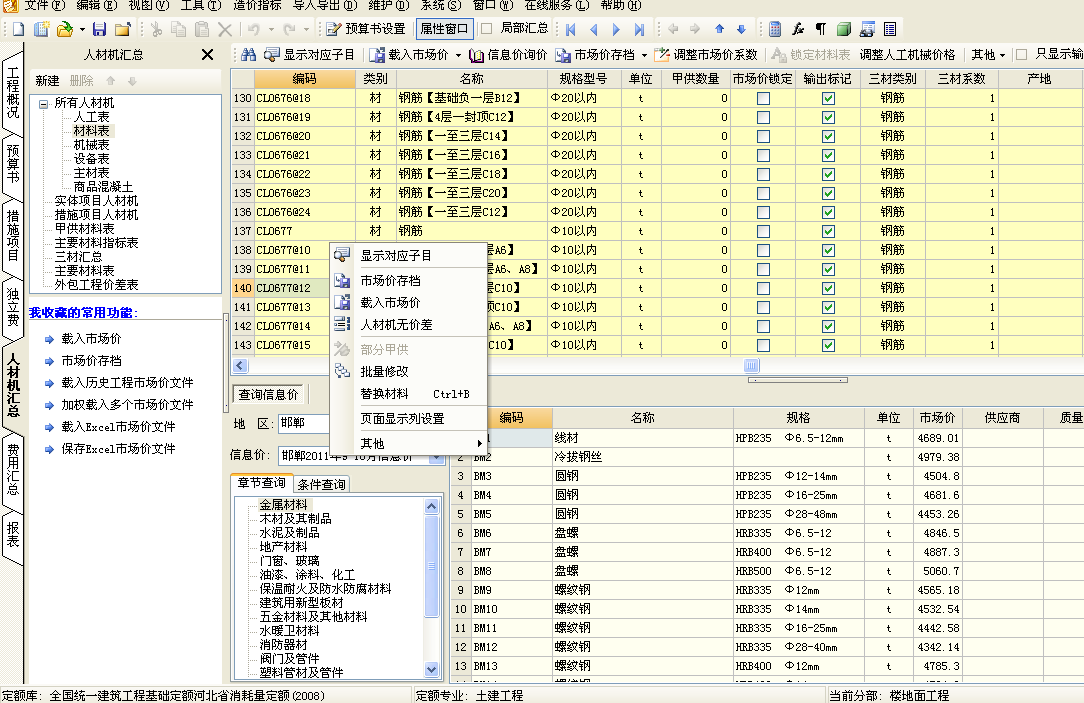The height and width of the screenshot is (703, 1084).
Task: Click the 属性窗口 toggle button
Action: pos(444,29)
